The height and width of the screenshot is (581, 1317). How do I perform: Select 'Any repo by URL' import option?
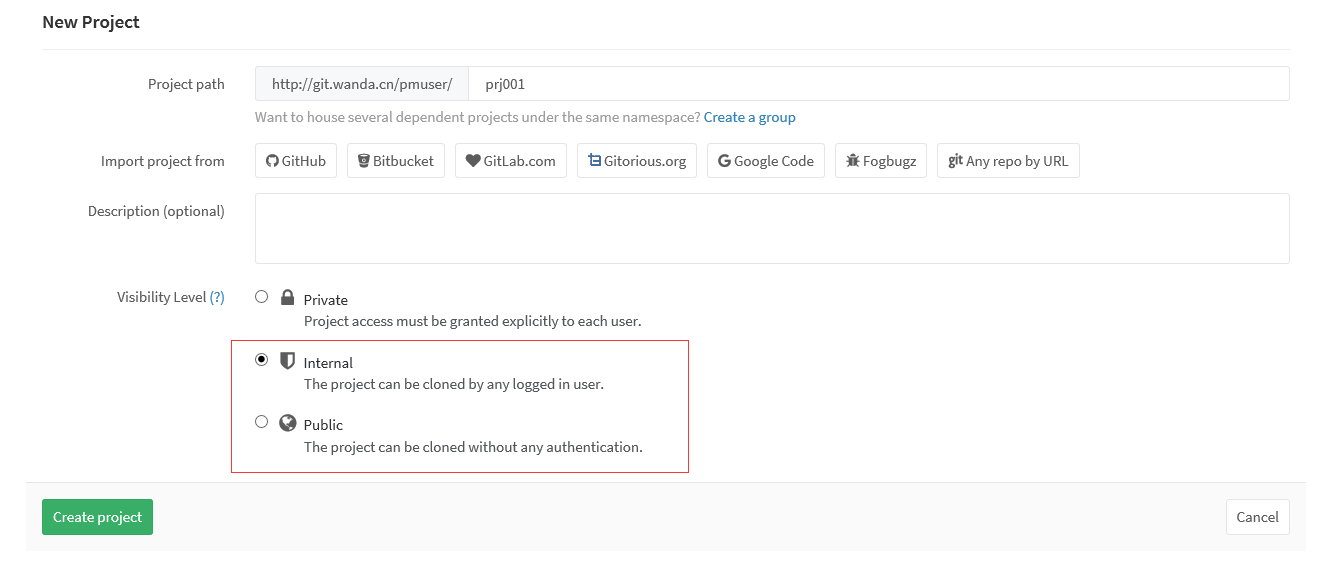(x=1008, y=160)
